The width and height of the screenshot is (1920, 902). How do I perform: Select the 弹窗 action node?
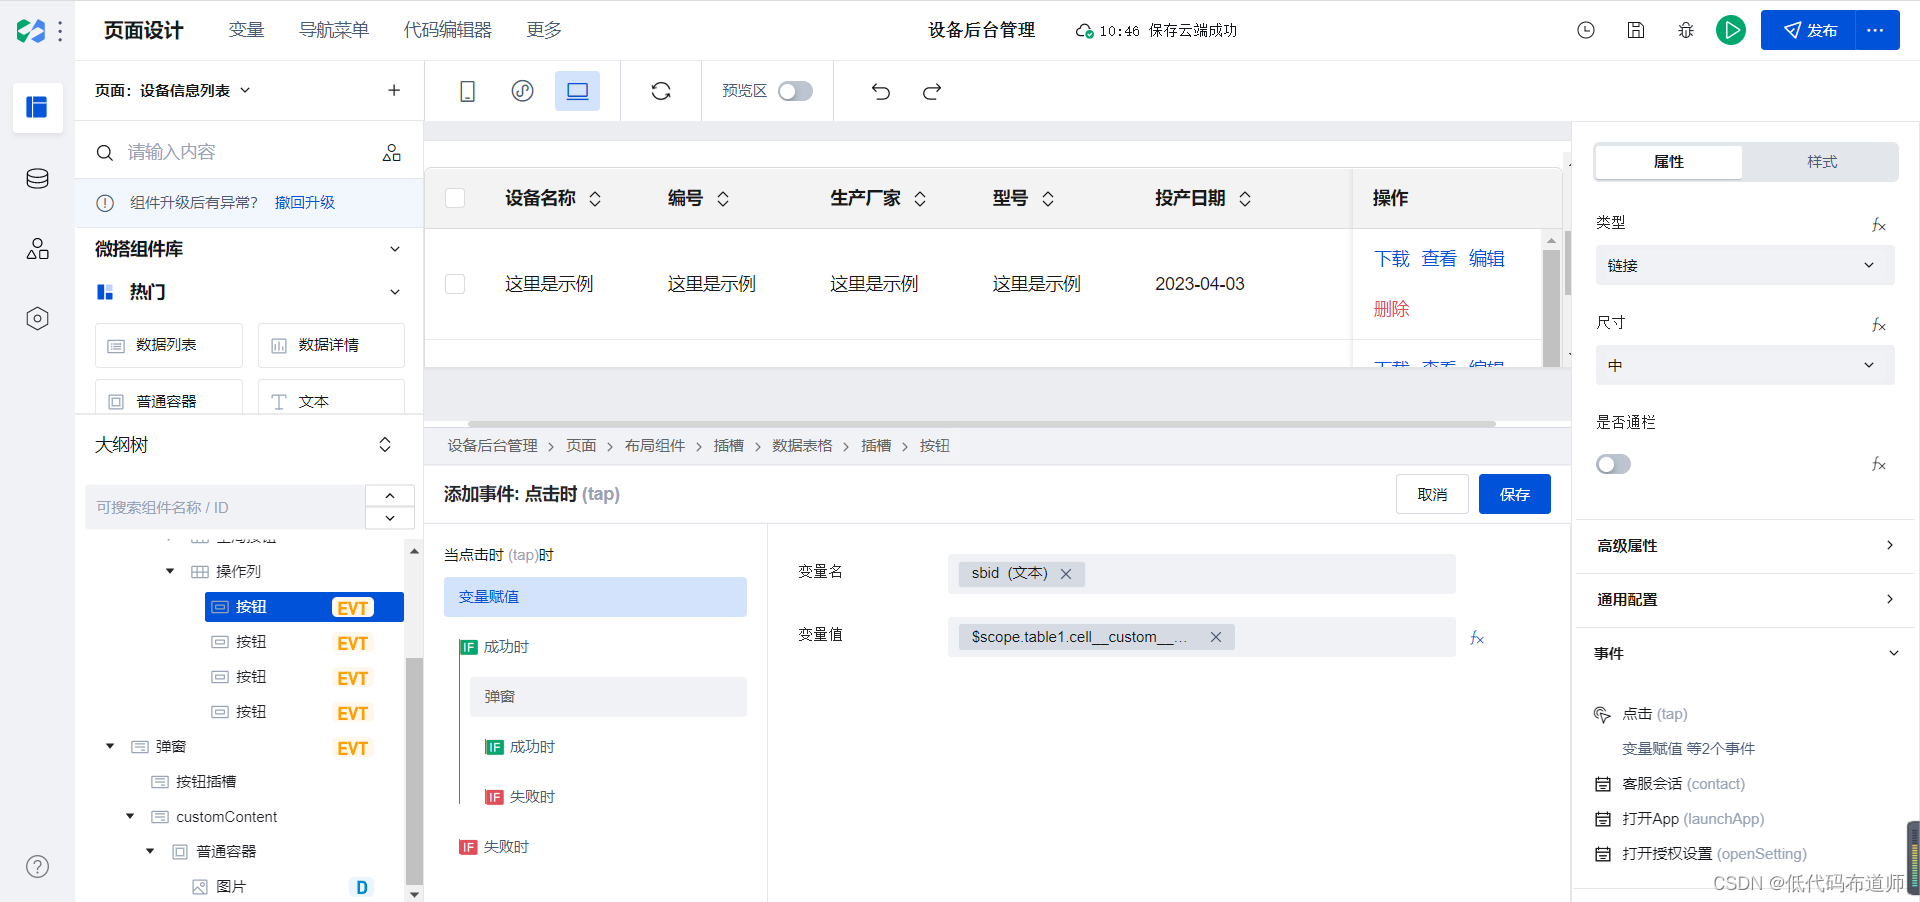pyautogui.click(x=608, y=697)
